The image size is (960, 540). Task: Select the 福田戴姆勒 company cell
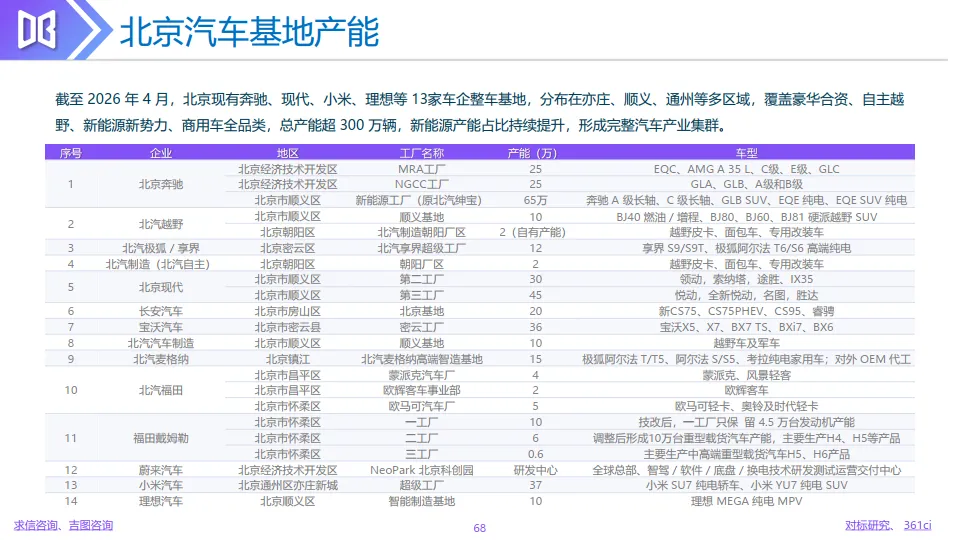coord(160,438)
